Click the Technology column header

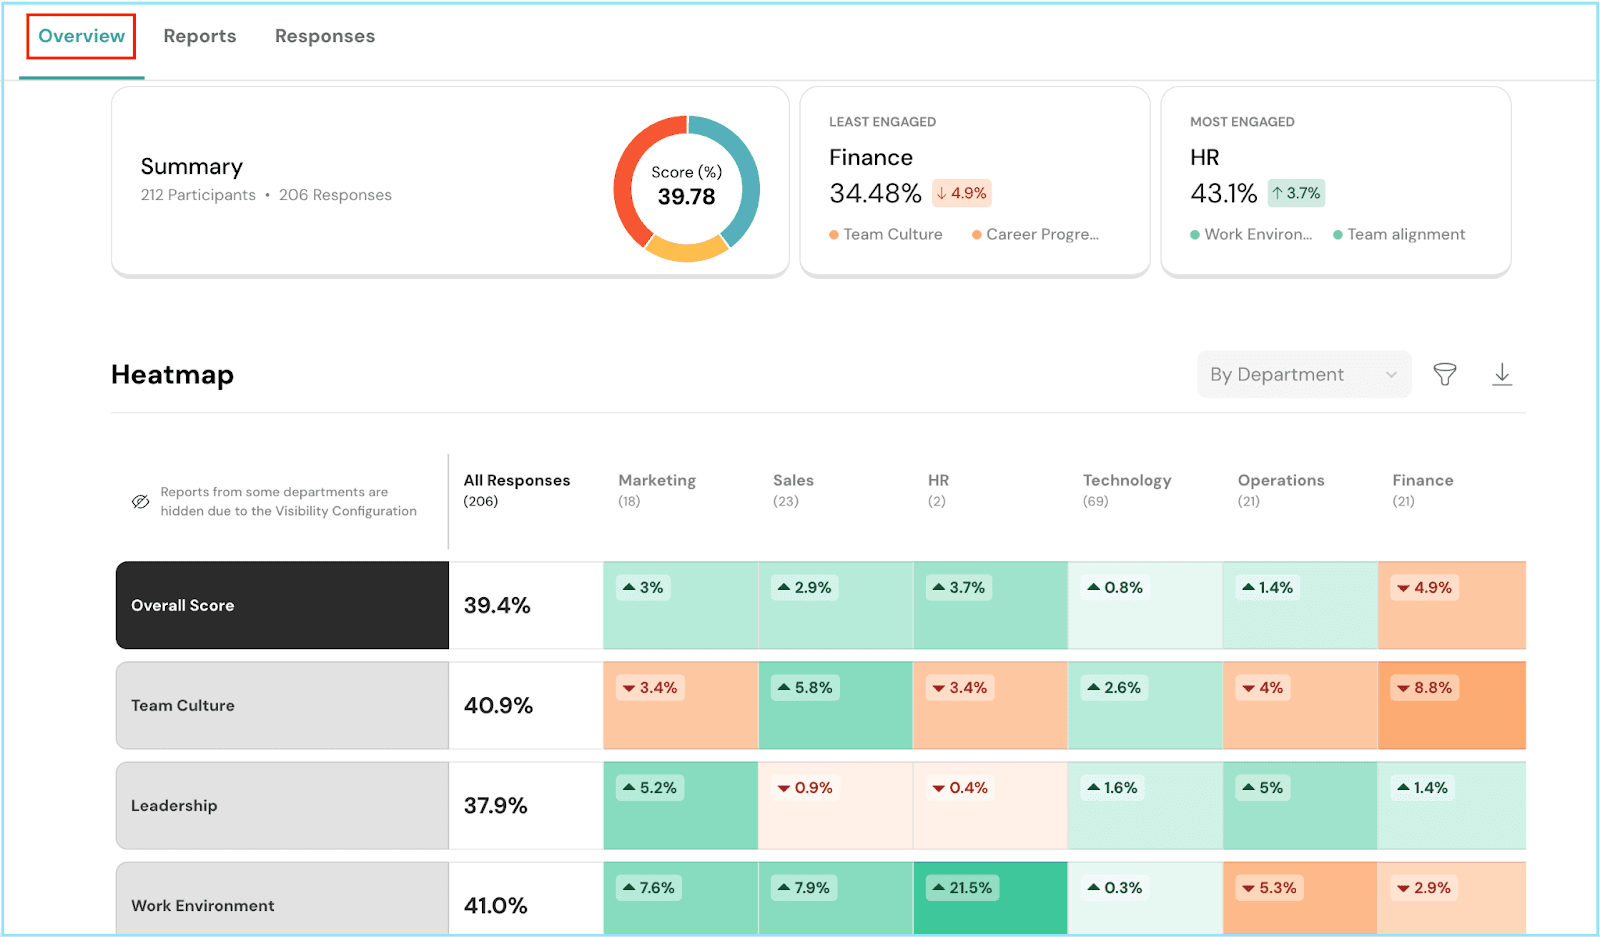tap(1126, 480)
